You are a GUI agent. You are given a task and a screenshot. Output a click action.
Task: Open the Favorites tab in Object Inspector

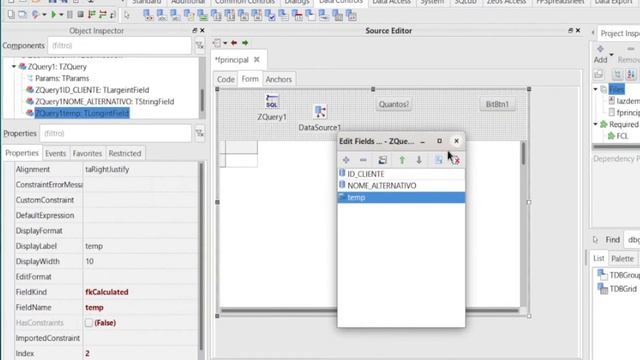87,153
